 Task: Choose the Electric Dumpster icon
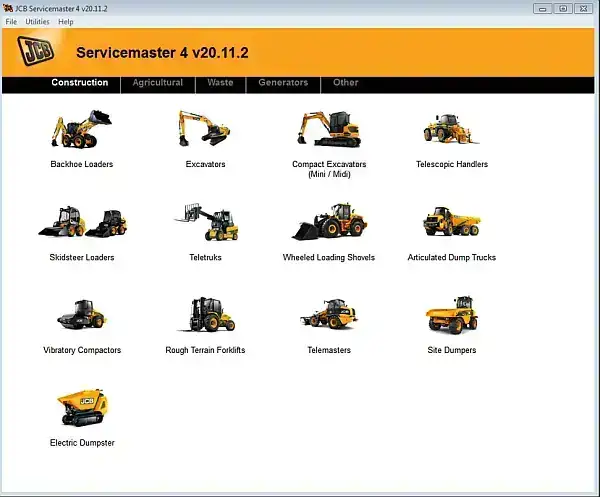[x=83, y=408]
